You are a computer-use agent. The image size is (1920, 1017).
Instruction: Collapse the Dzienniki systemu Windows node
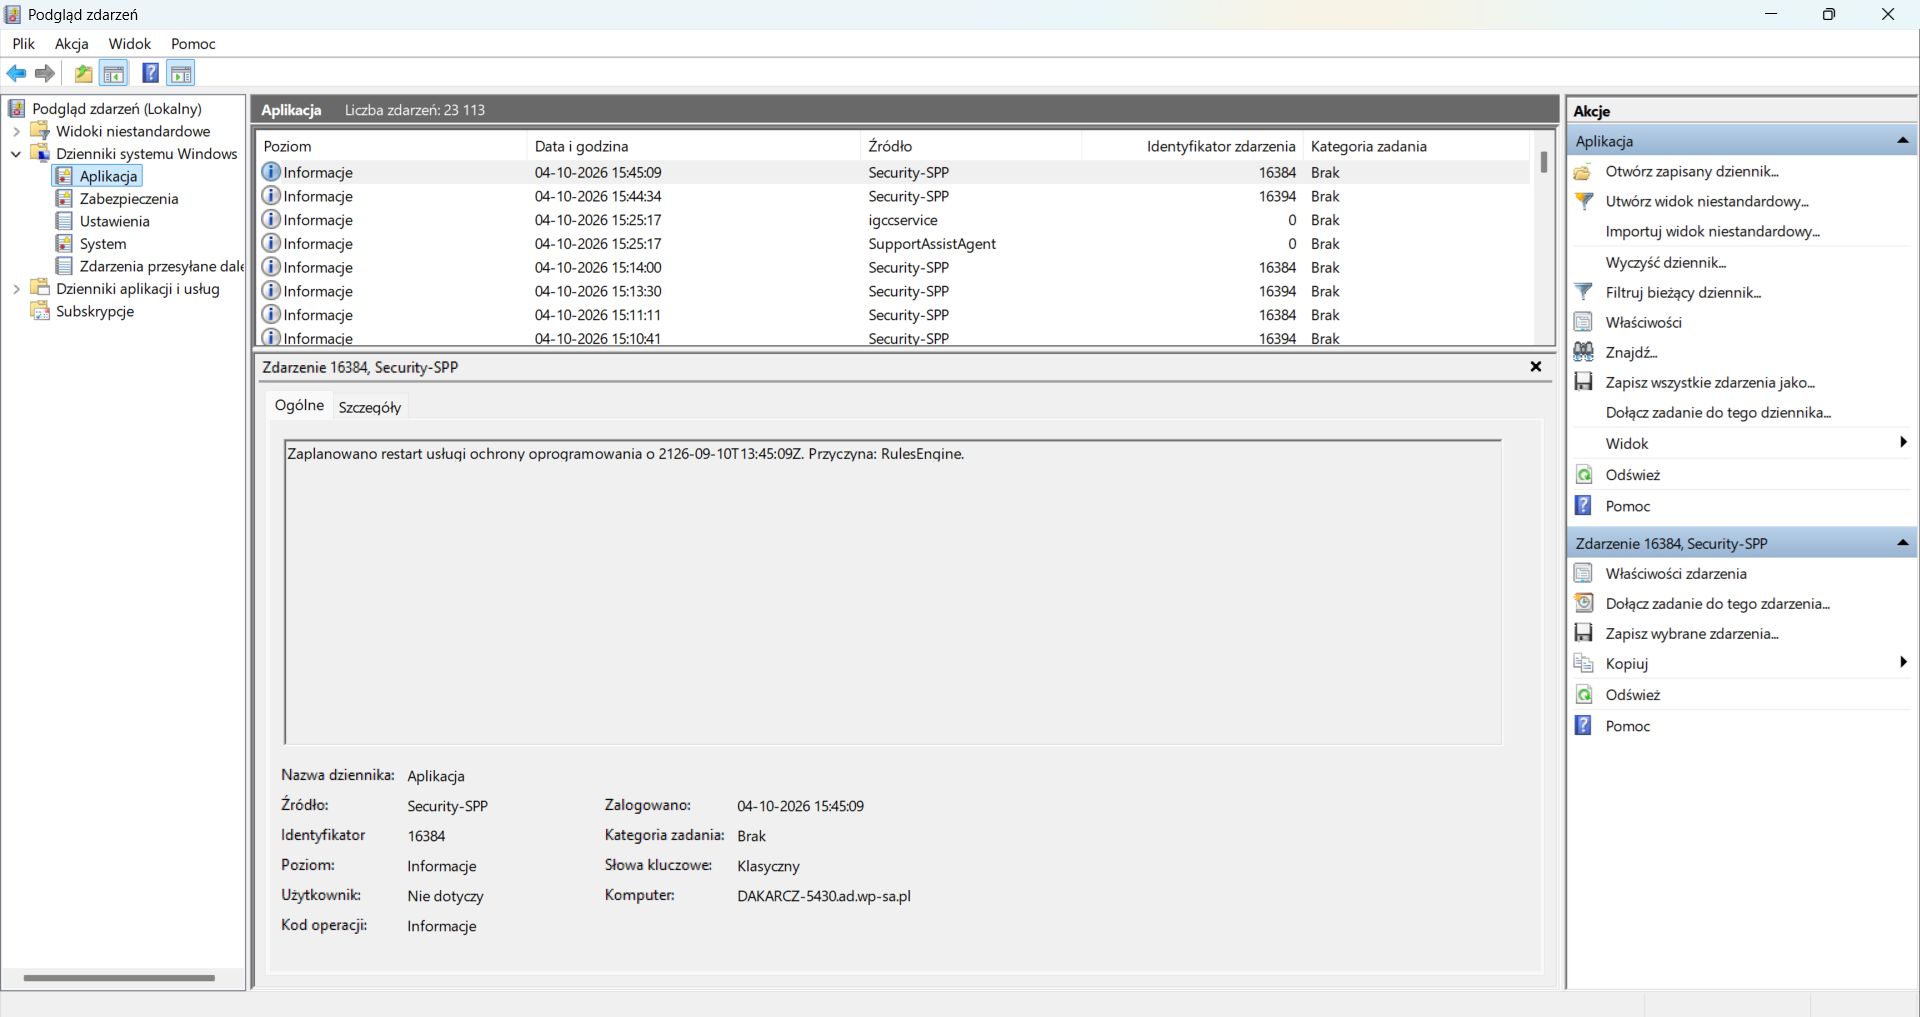point(16,154)
